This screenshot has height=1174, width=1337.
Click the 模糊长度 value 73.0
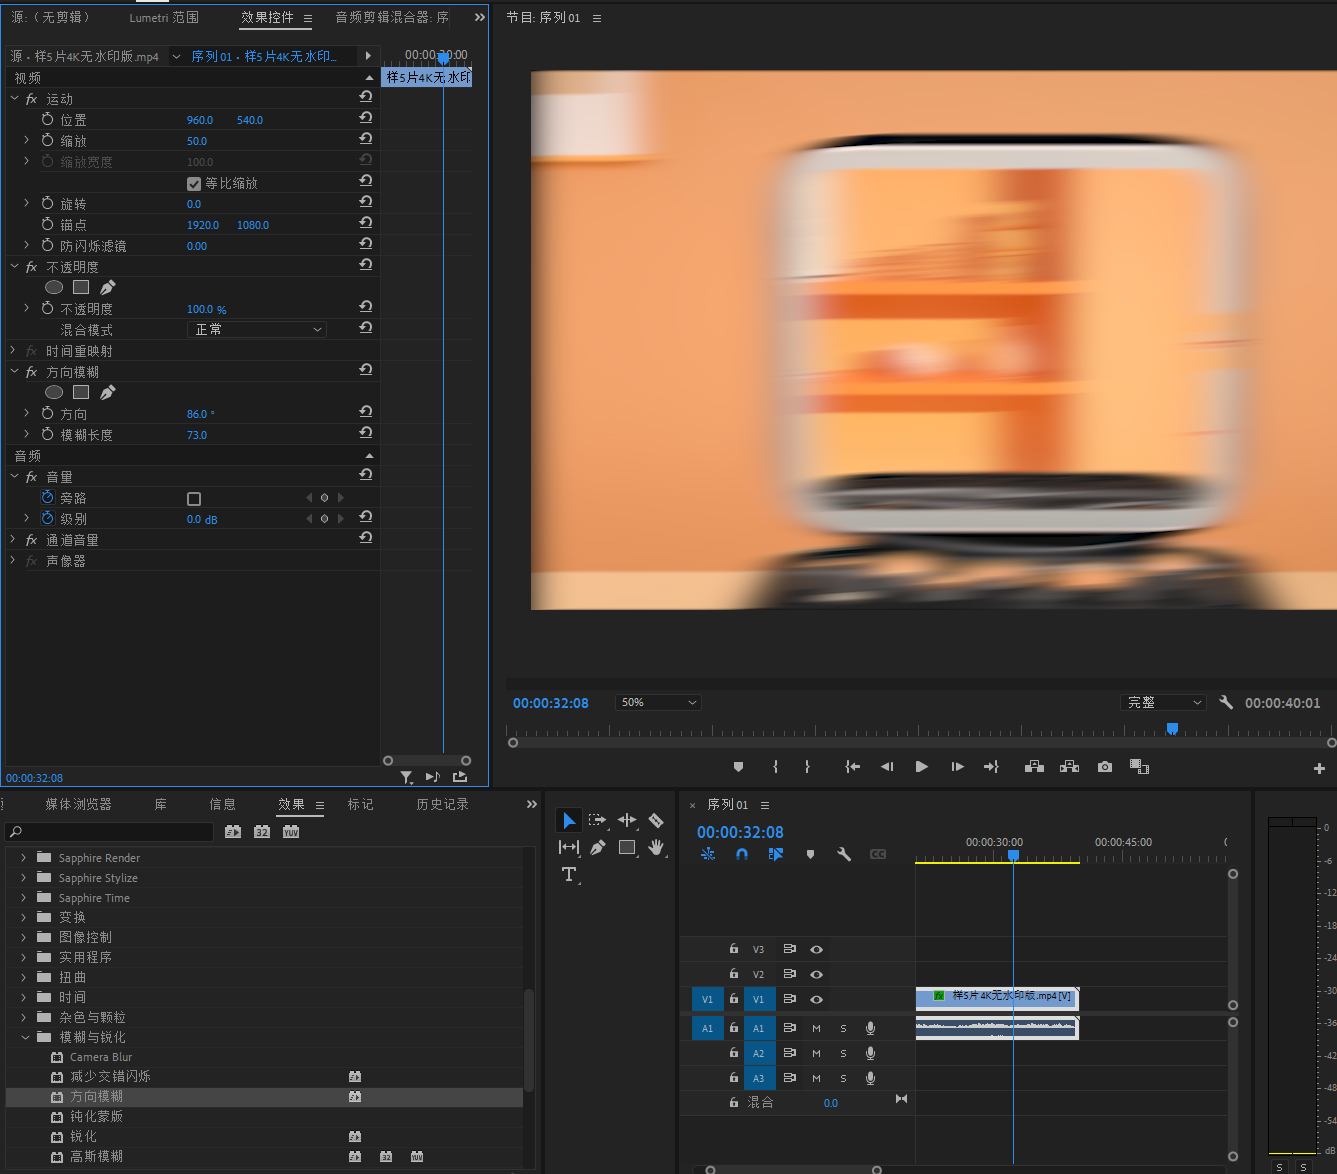pyautogui.click(x=197, y=435)
